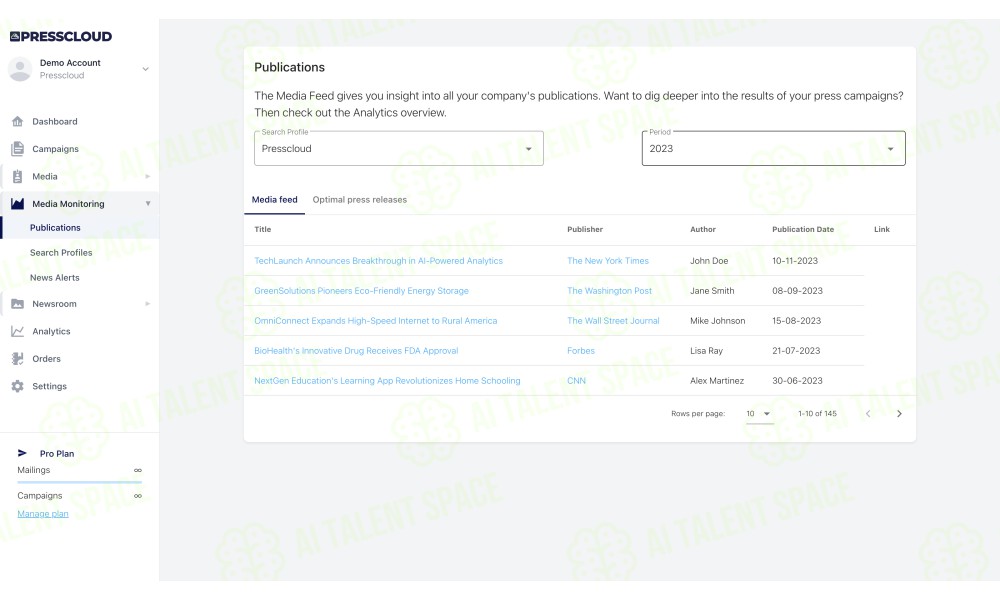Click the Publisher column header
Viewport: 1000px width, 600px height.
click(x=585, y=230)
